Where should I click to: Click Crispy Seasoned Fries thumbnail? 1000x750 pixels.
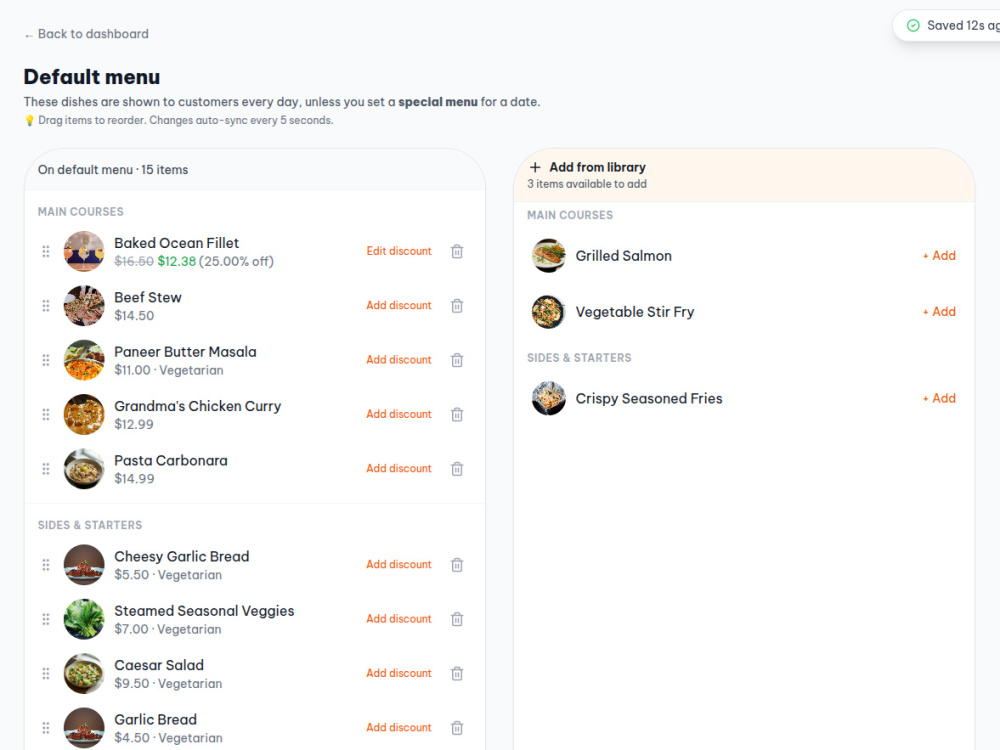tap(548, 398)
